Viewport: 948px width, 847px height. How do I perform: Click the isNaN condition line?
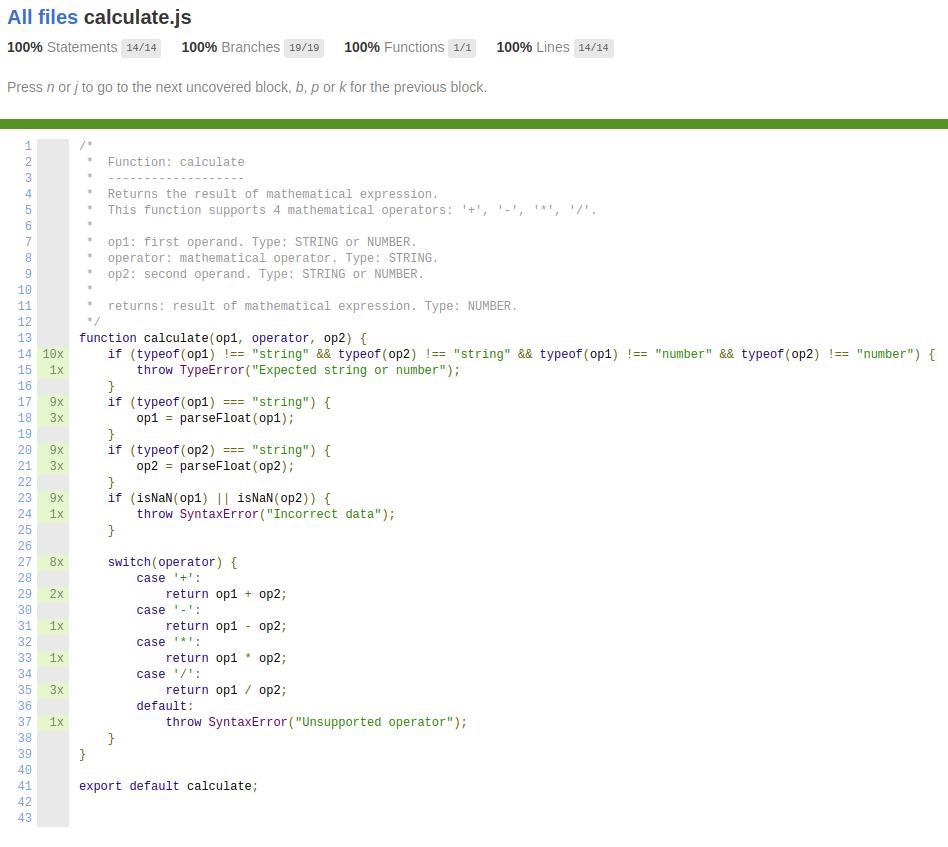(219, 498)
